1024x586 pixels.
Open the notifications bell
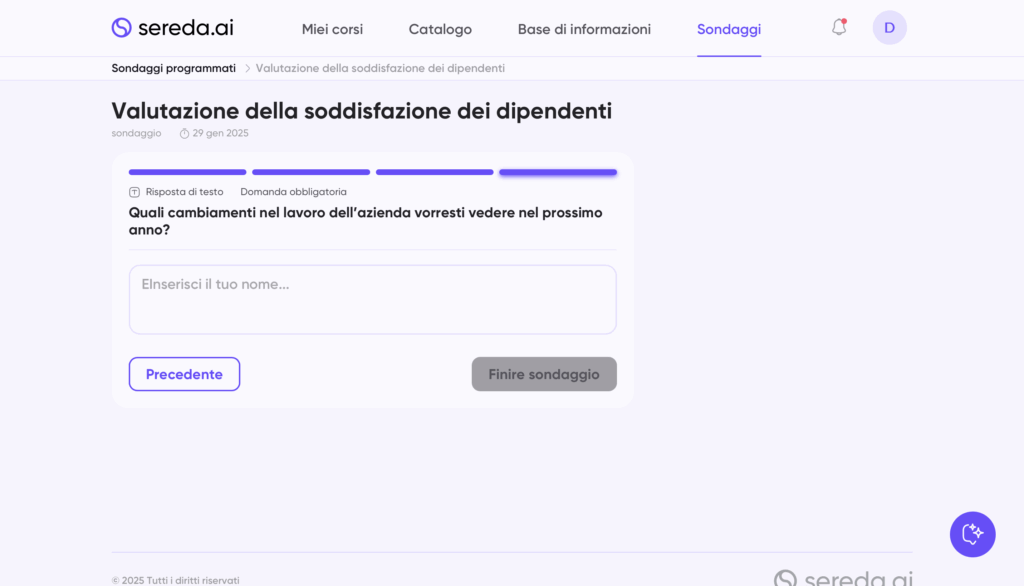pos(839,28)
